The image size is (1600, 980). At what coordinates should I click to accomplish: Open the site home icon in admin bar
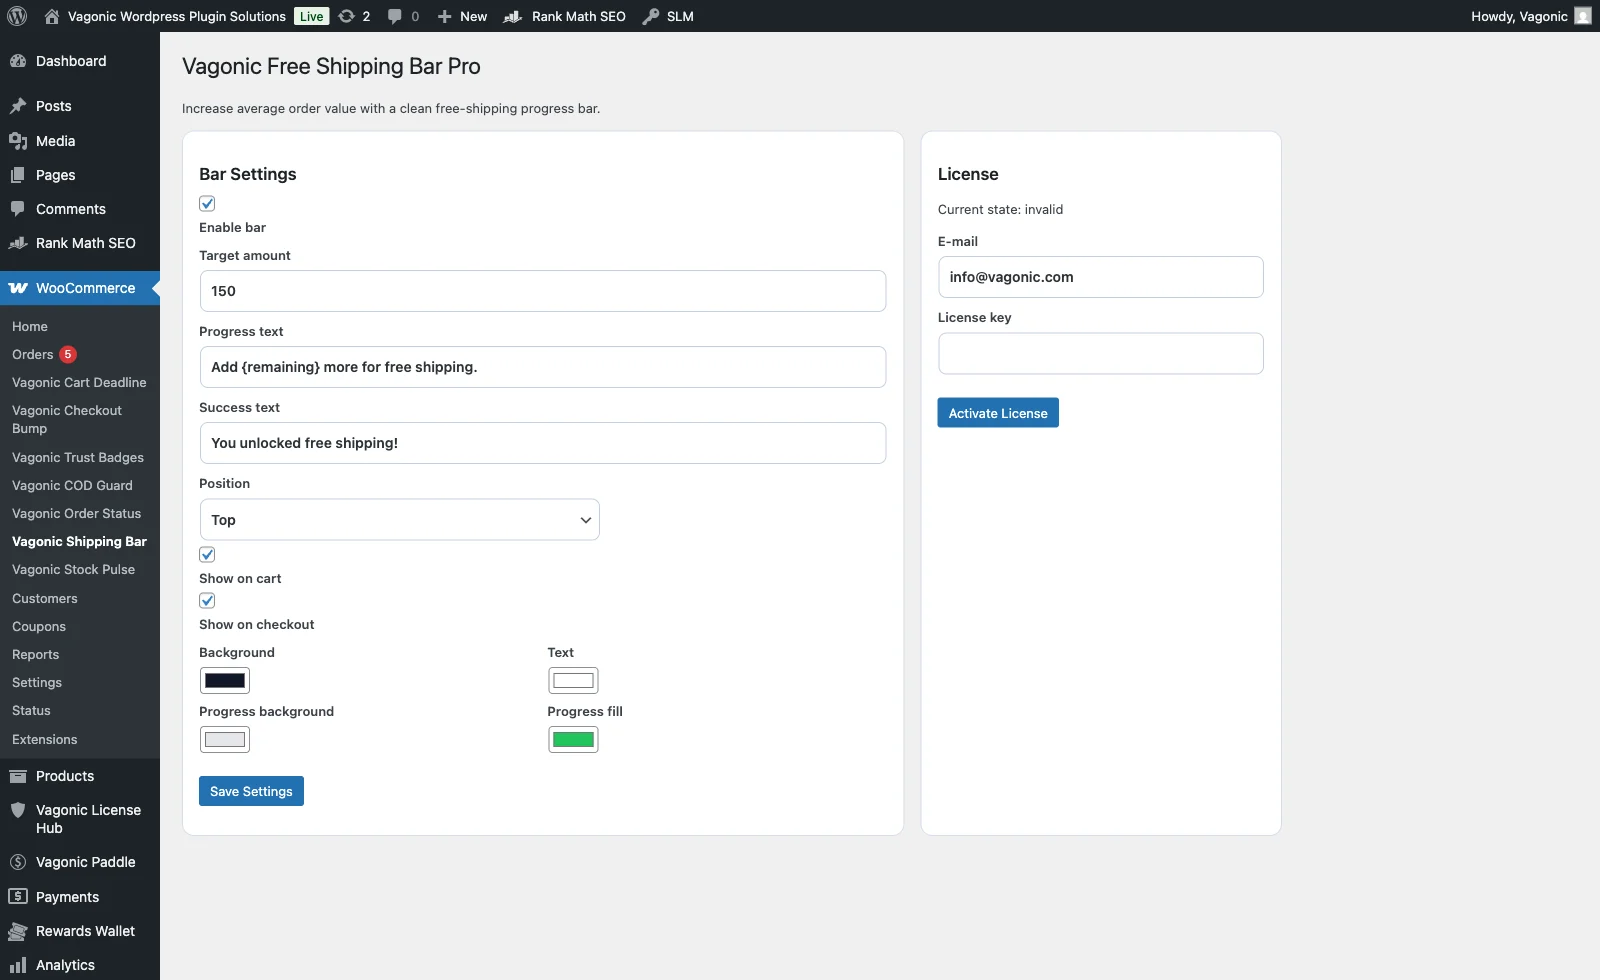click(52, 16)
